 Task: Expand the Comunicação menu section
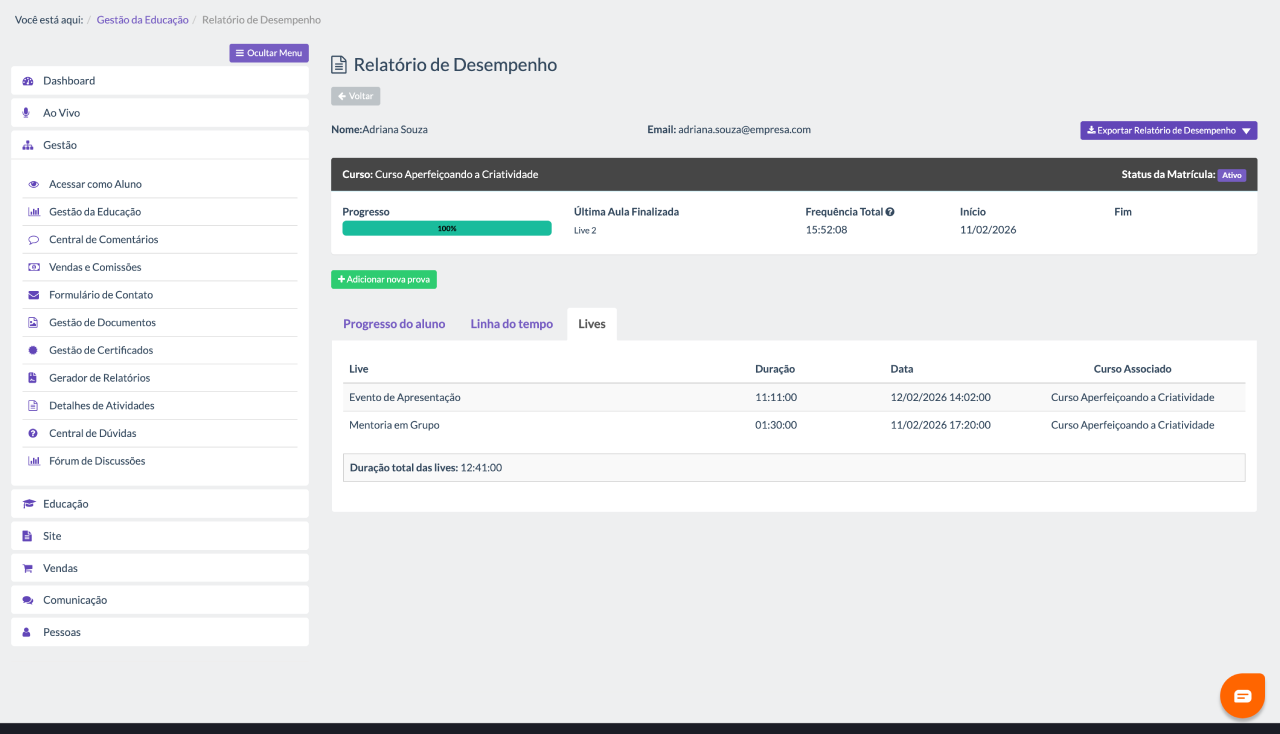click(x=75, y=600)
